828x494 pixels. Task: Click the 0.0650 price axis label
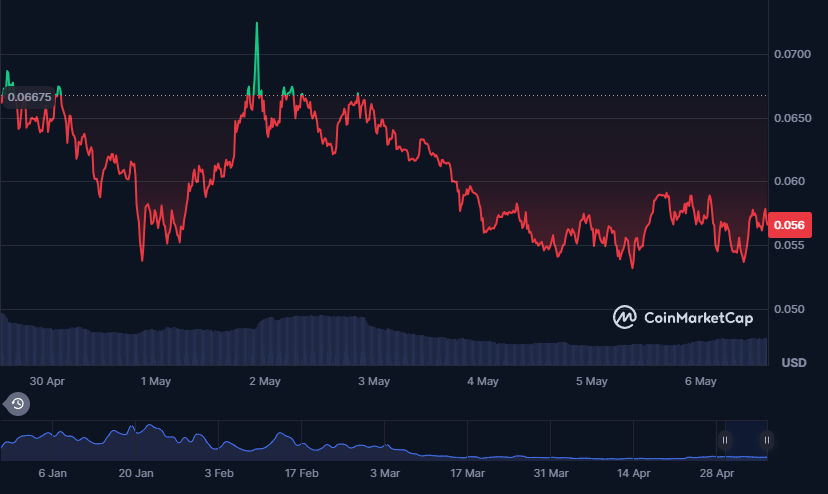coord(792,118)
